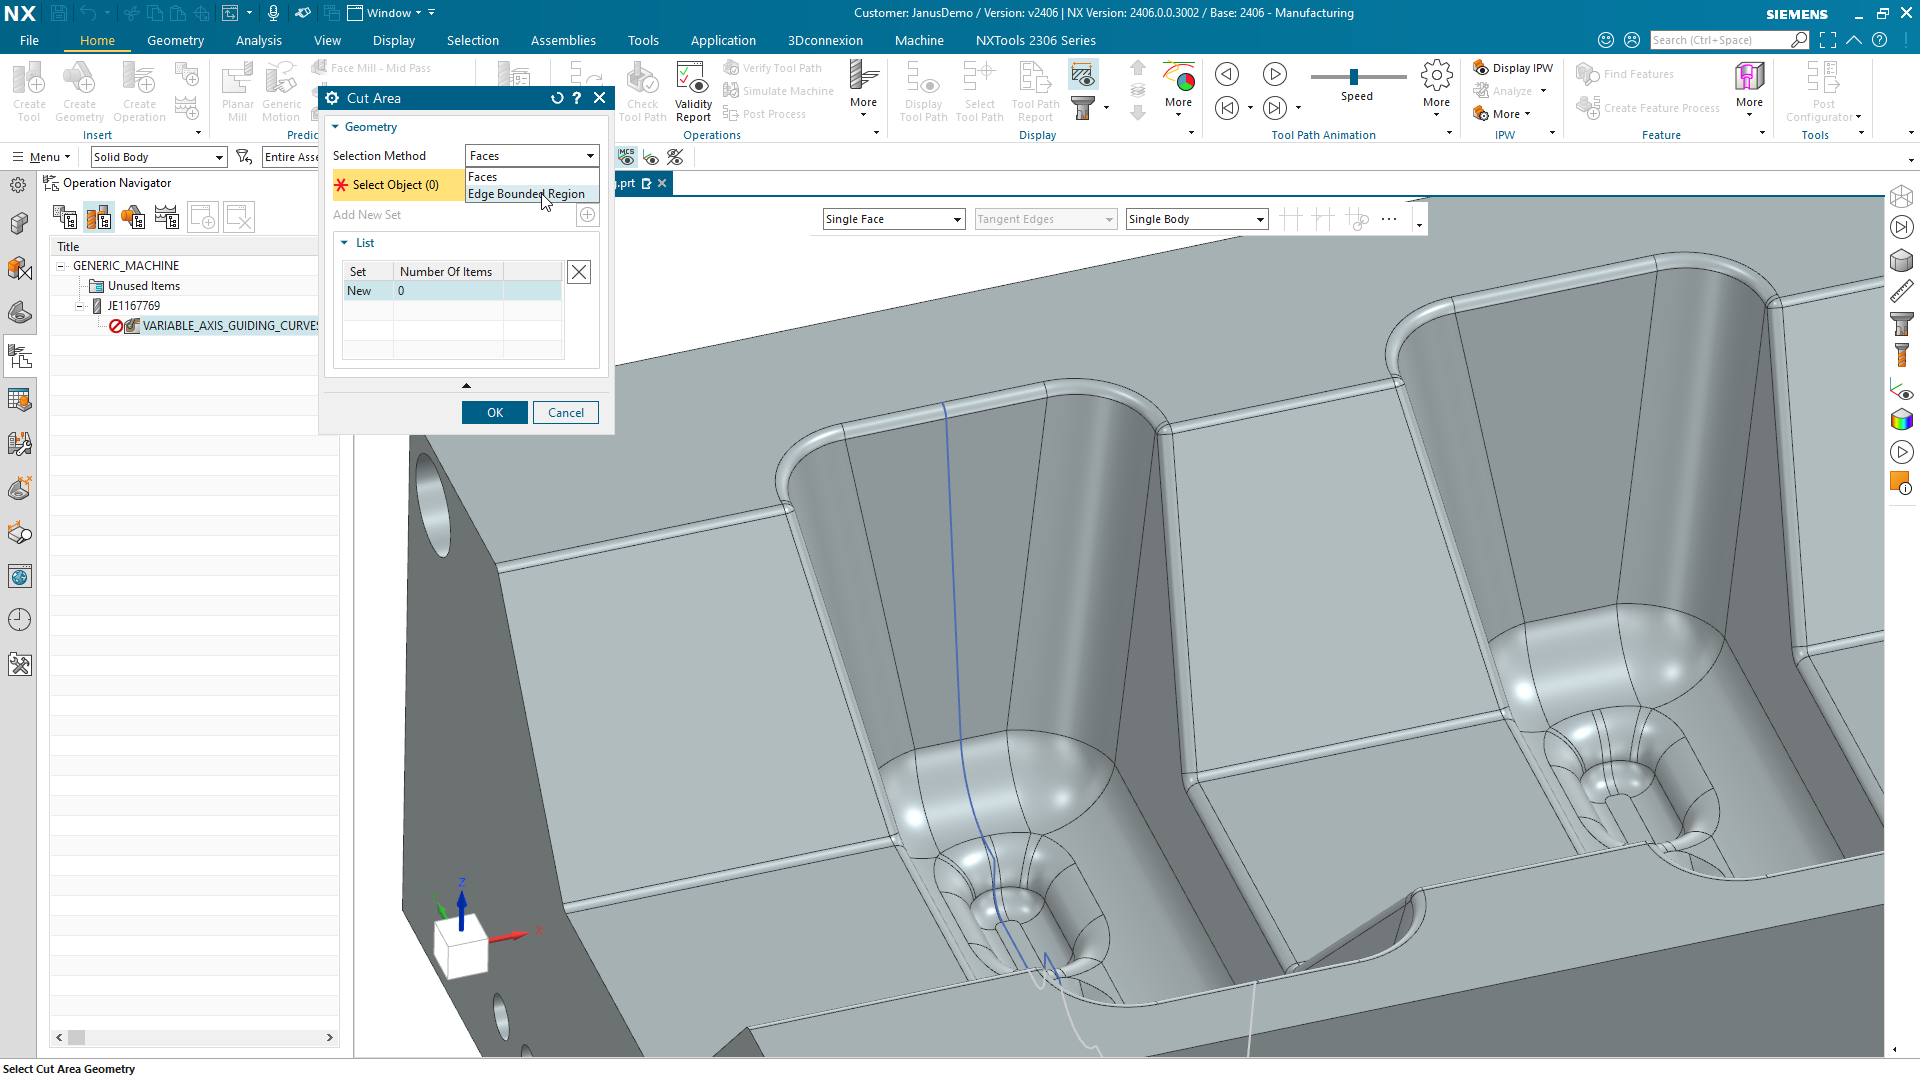Open animation settings gear More
This screenshot has height=1080, width=1920.
(1436, 84)
